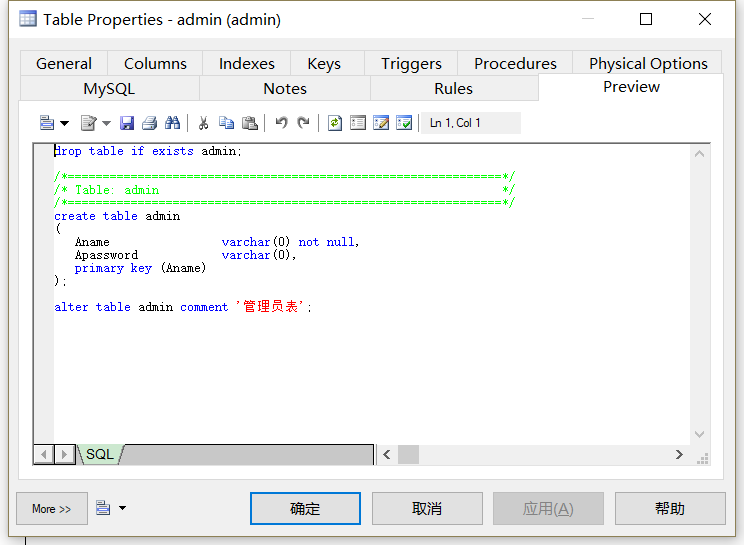Open the Indexes tab
744x545 pixels.
tap(247, 64)
